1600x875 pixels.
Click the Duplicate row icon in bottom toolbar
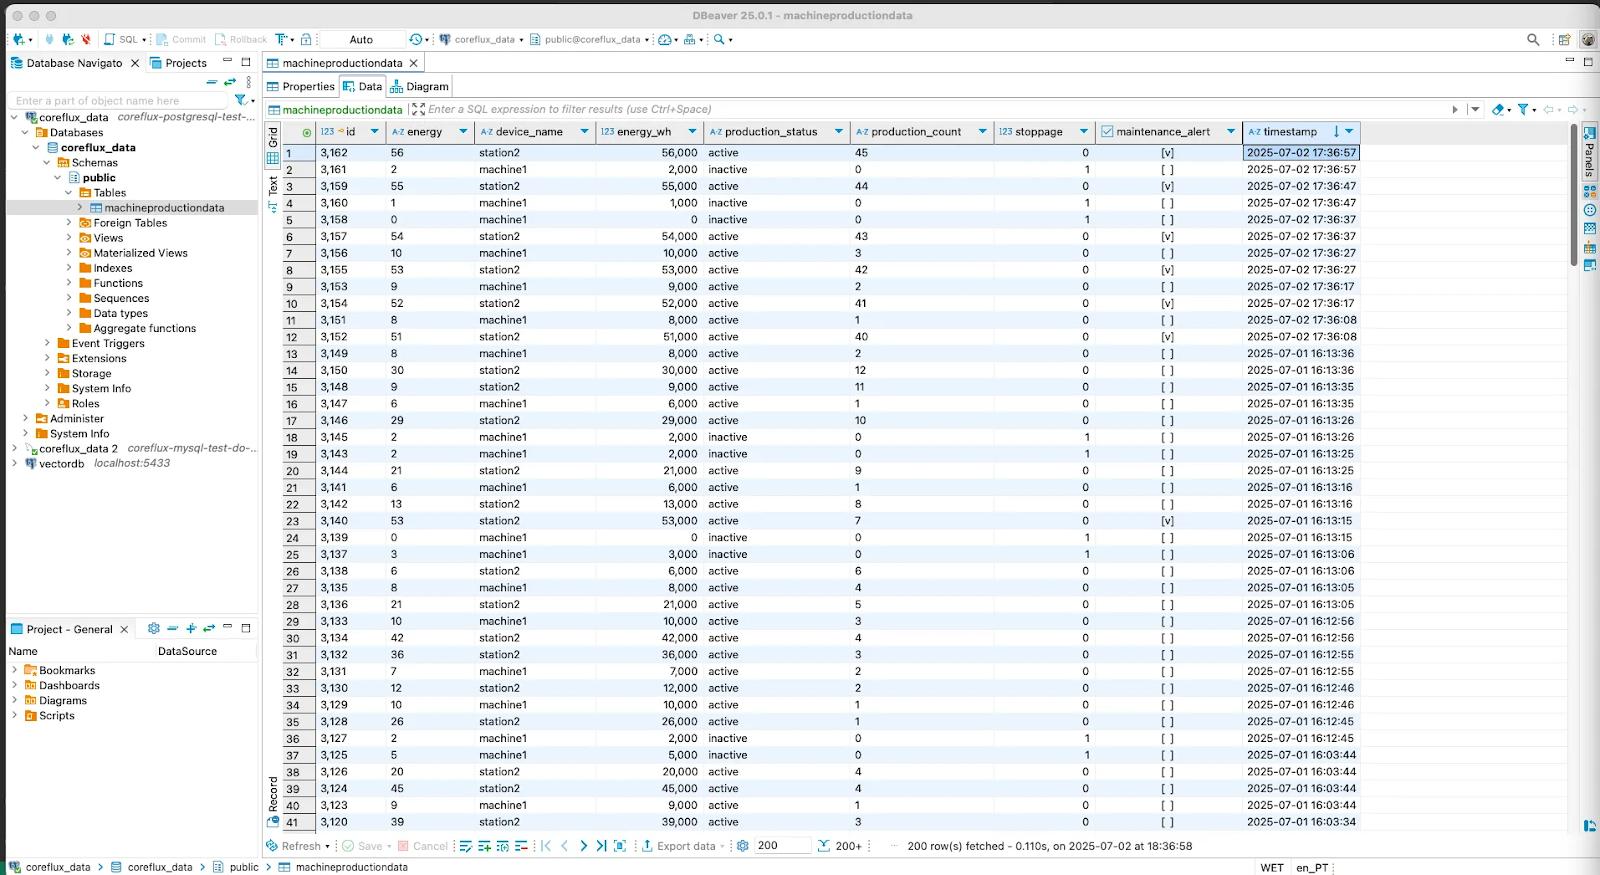coord(502,846)
